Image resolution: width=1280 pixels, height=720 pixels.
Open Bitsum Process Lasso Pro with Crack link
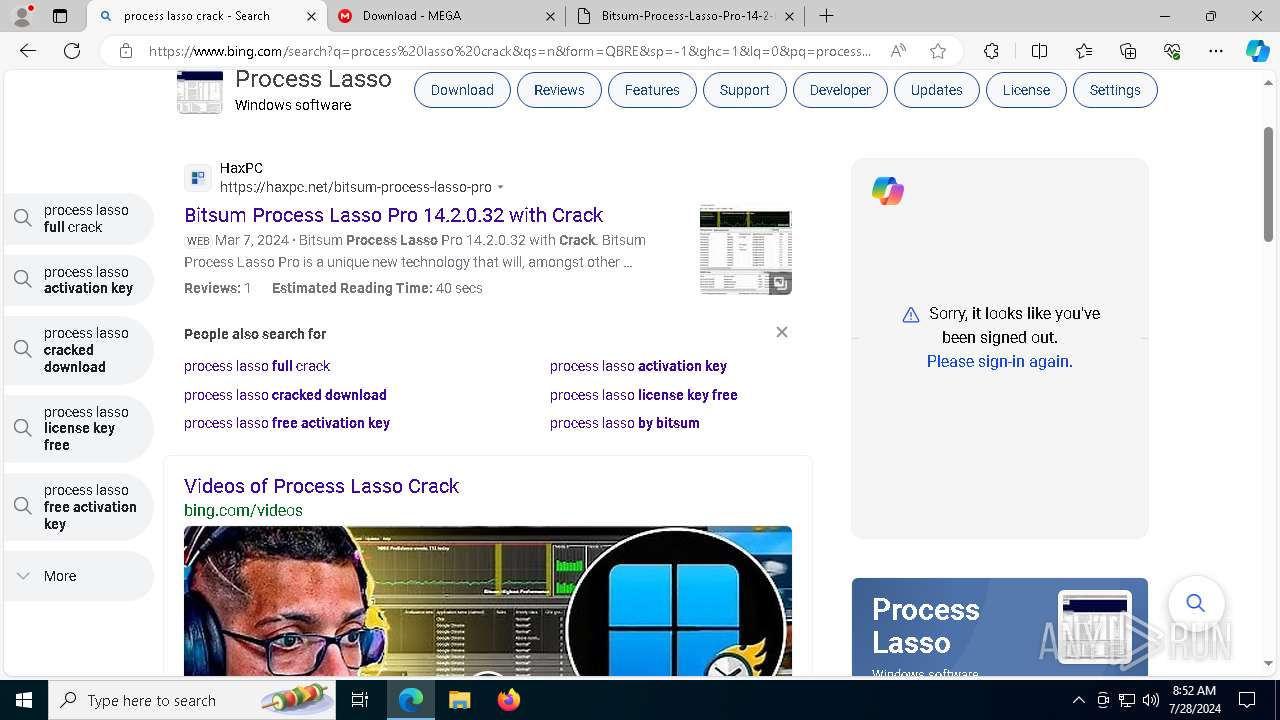(394, 215)
